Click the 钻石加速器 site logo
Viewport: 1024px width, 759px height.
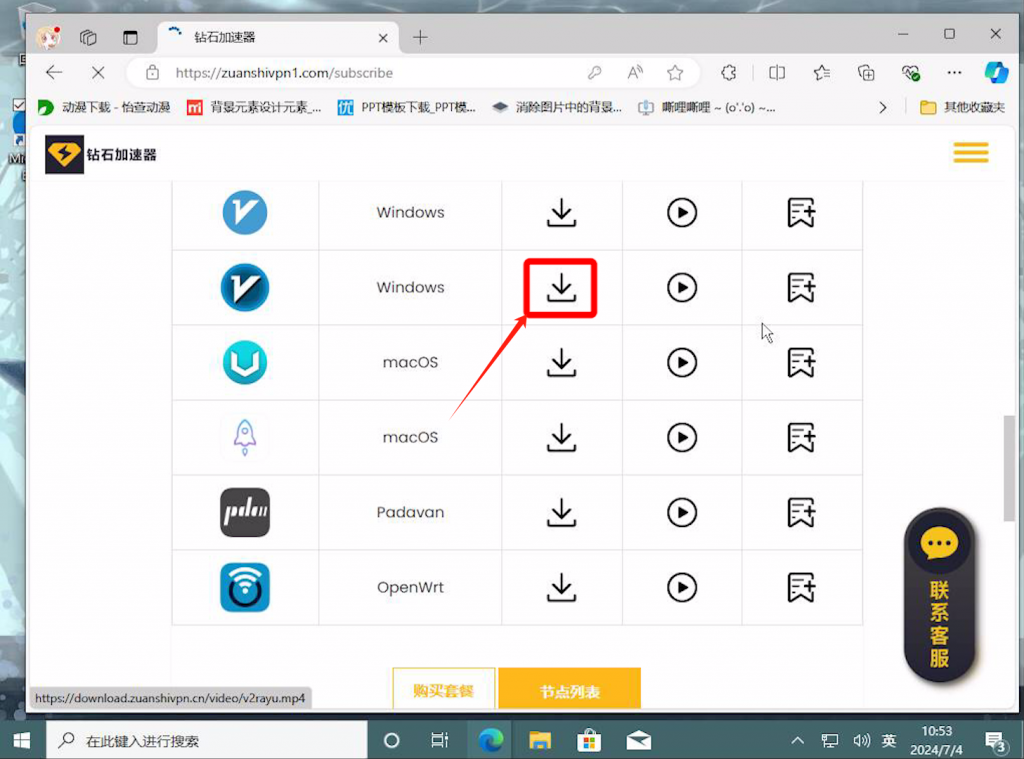pos(101,155)
